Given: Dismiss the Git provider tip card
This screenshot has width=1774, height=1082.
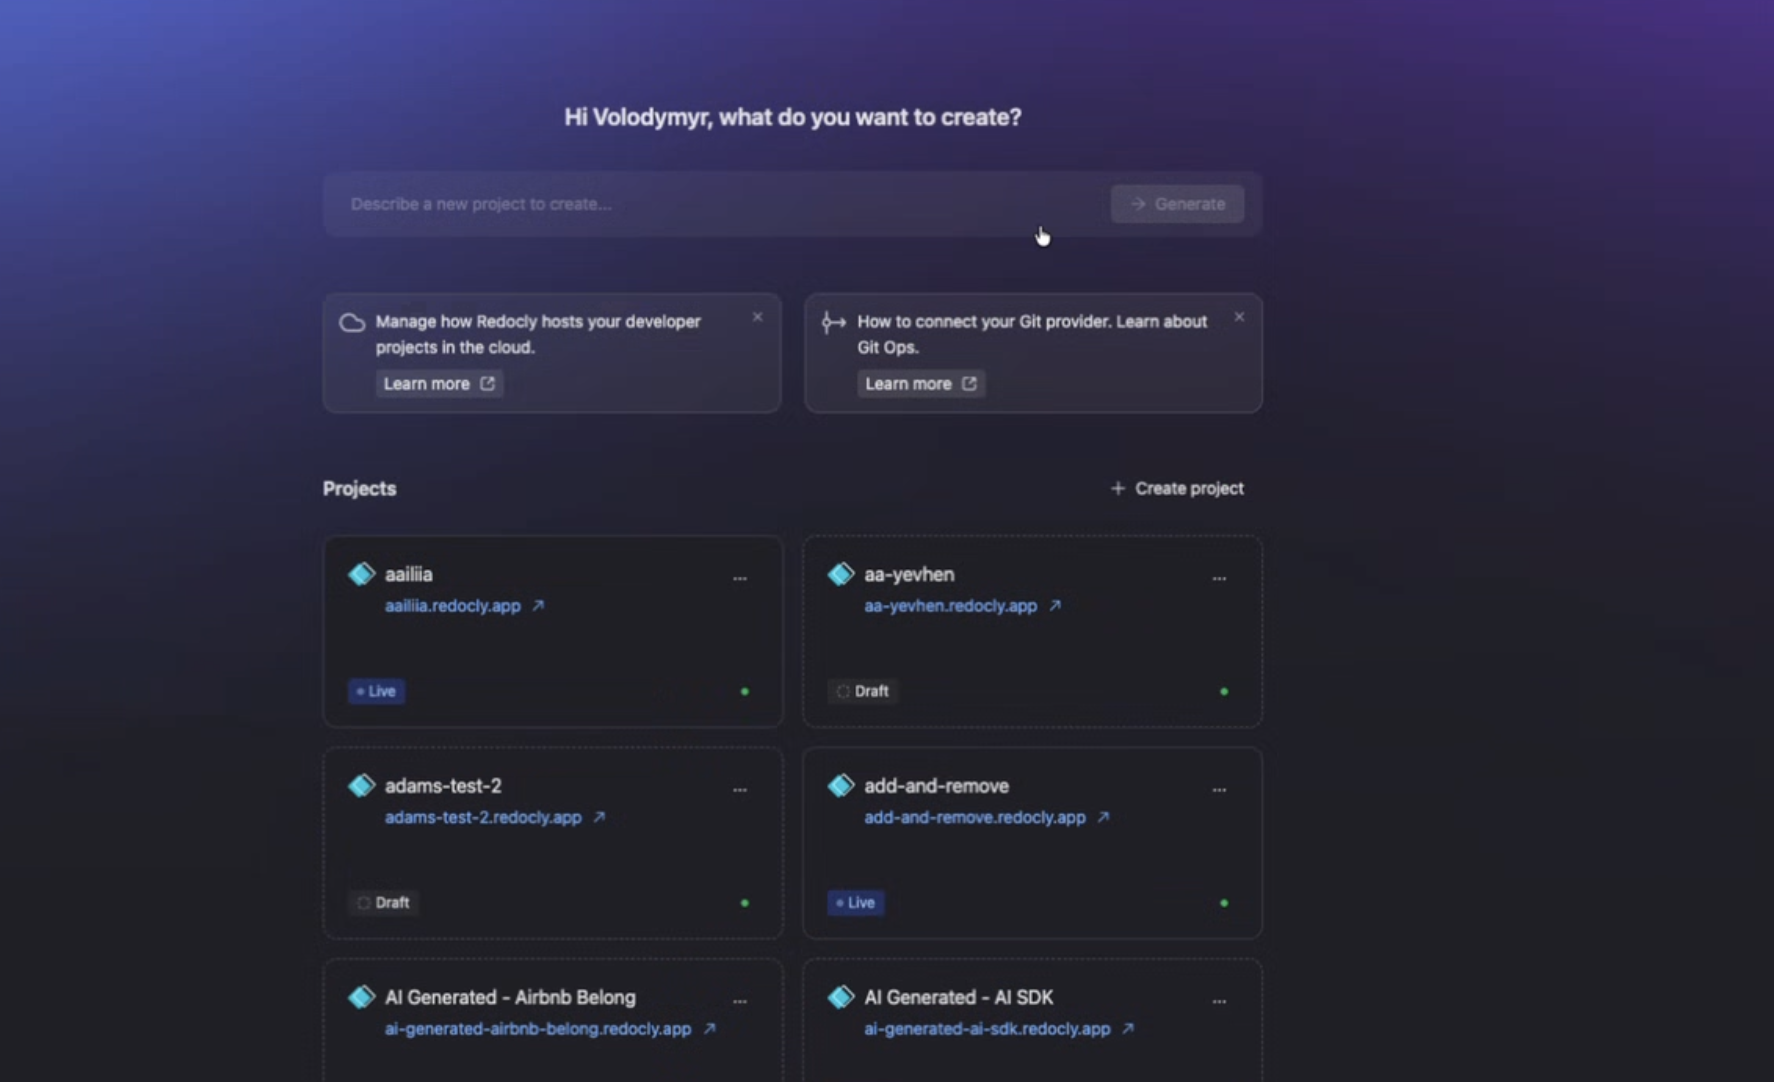Looking at the screenshot, I should [x=1239, y=317].
